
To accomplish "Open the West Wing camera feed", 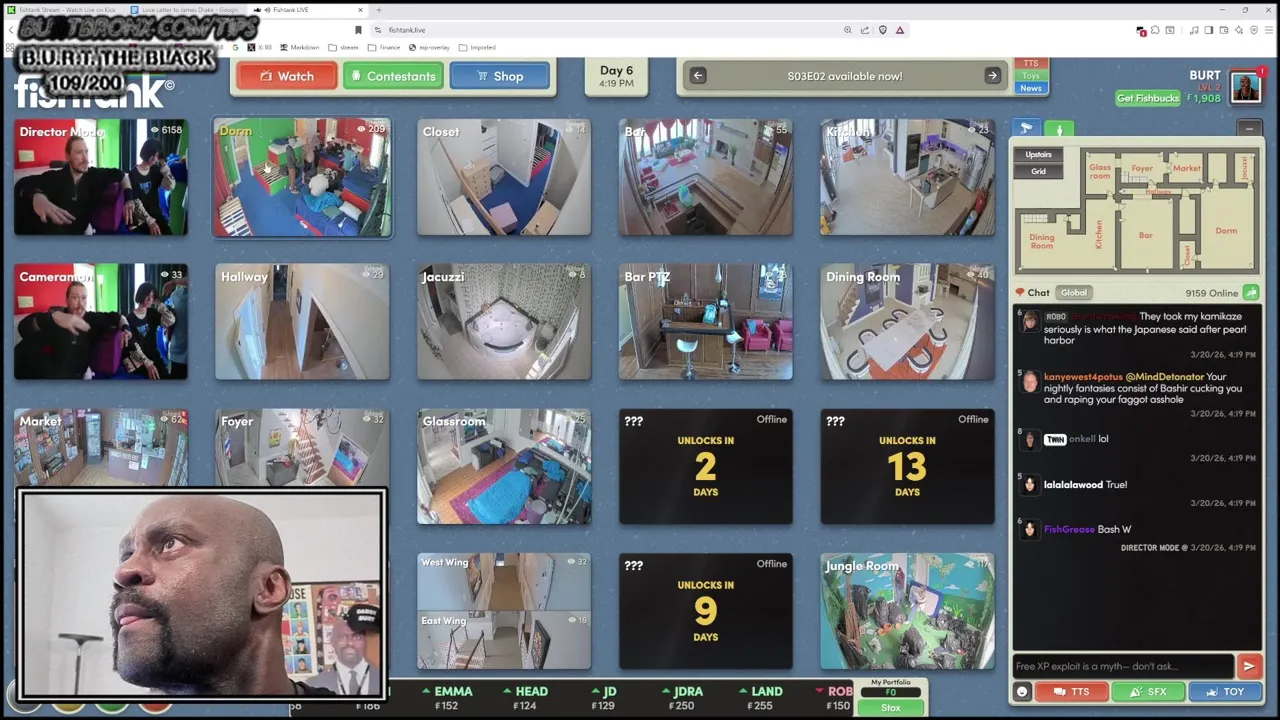I will pyautogui.click(x=504, y=580).
